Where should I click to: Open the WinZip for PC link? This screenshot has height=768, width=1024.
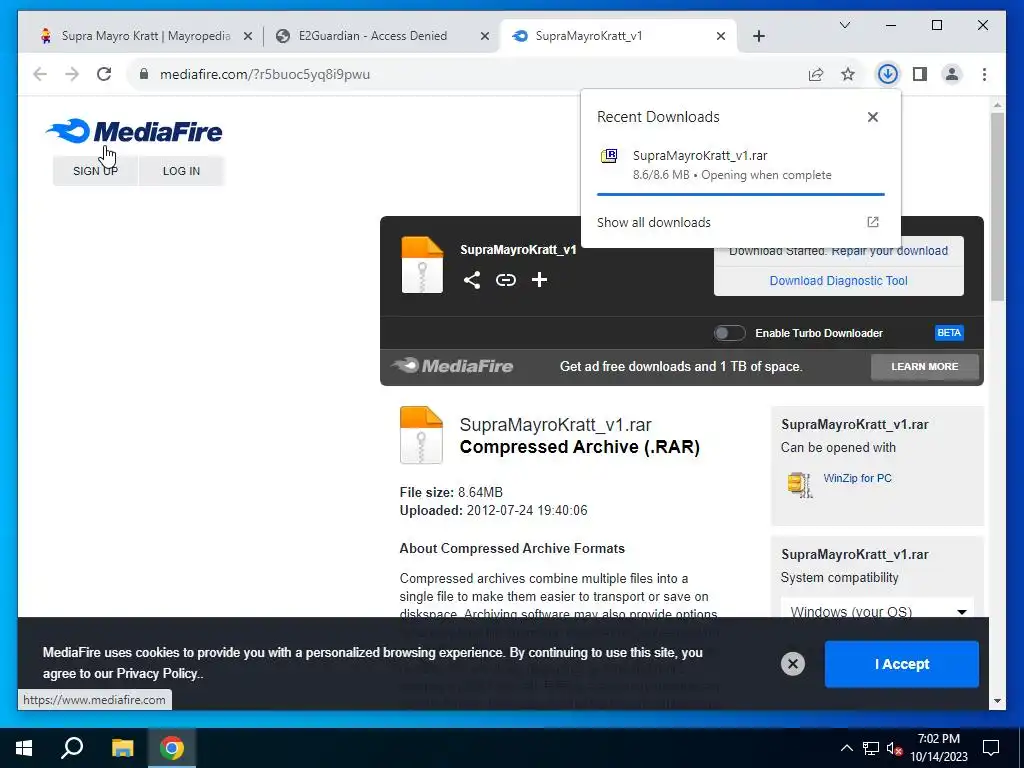click(857, 478)
